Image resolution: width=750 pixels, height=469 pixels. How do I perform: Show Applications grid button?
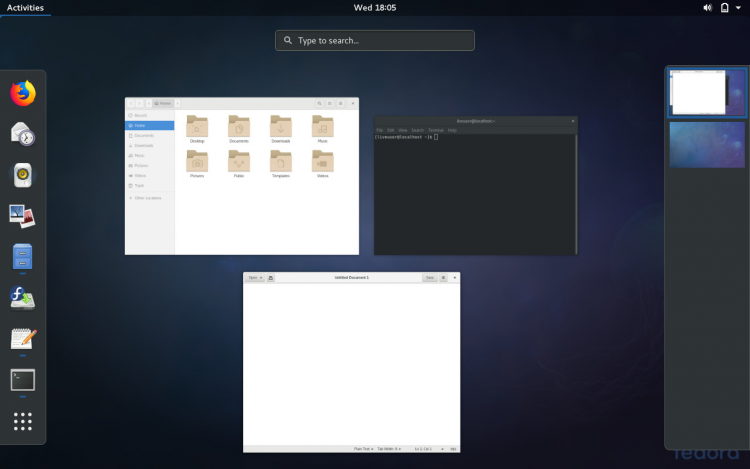point(23,421)
